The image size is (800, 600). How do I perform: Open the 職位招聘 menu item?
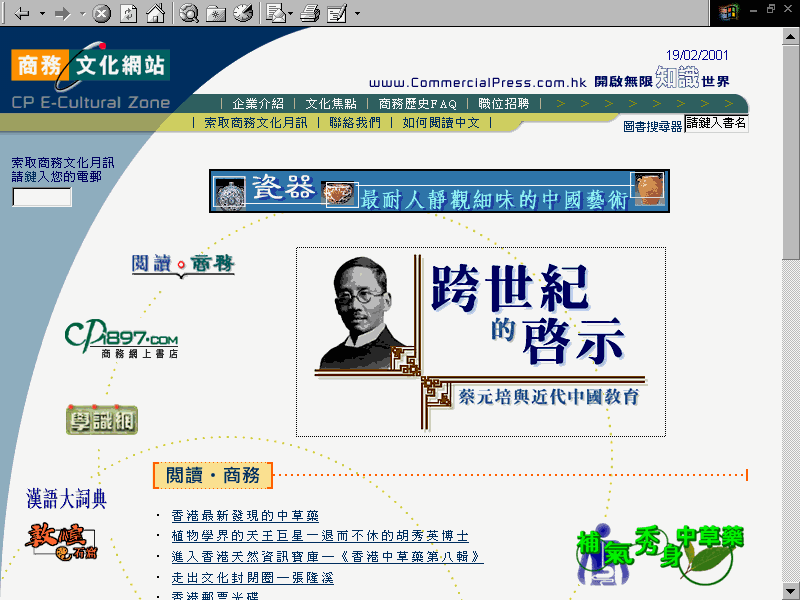click(x=504, y=104)
